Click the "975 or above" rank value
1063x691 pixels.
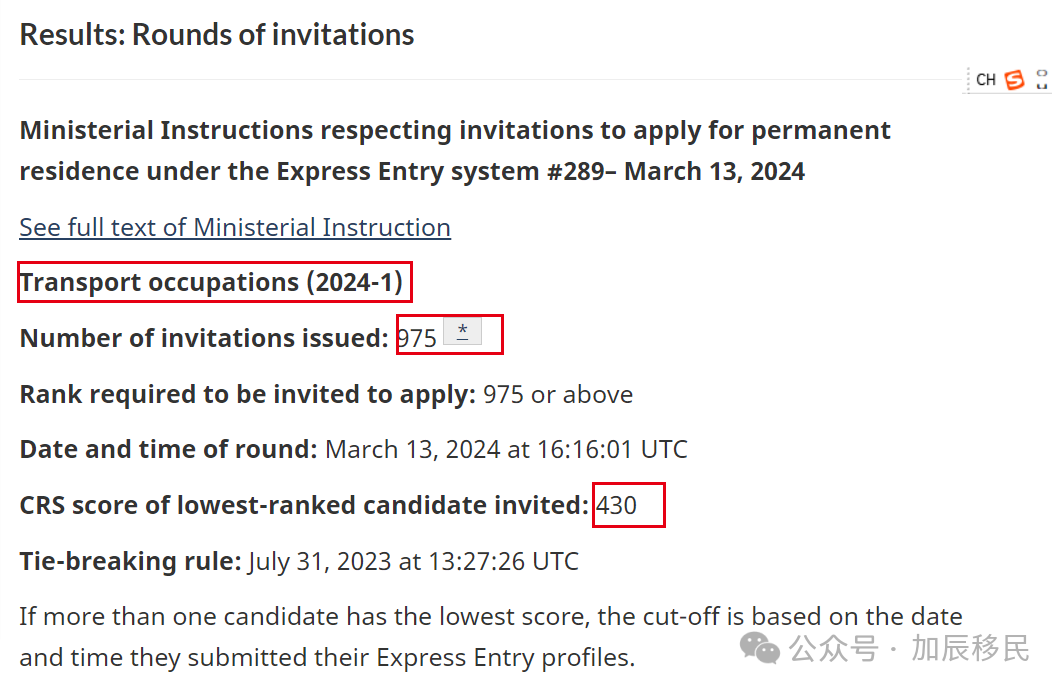tap(558, 394)
